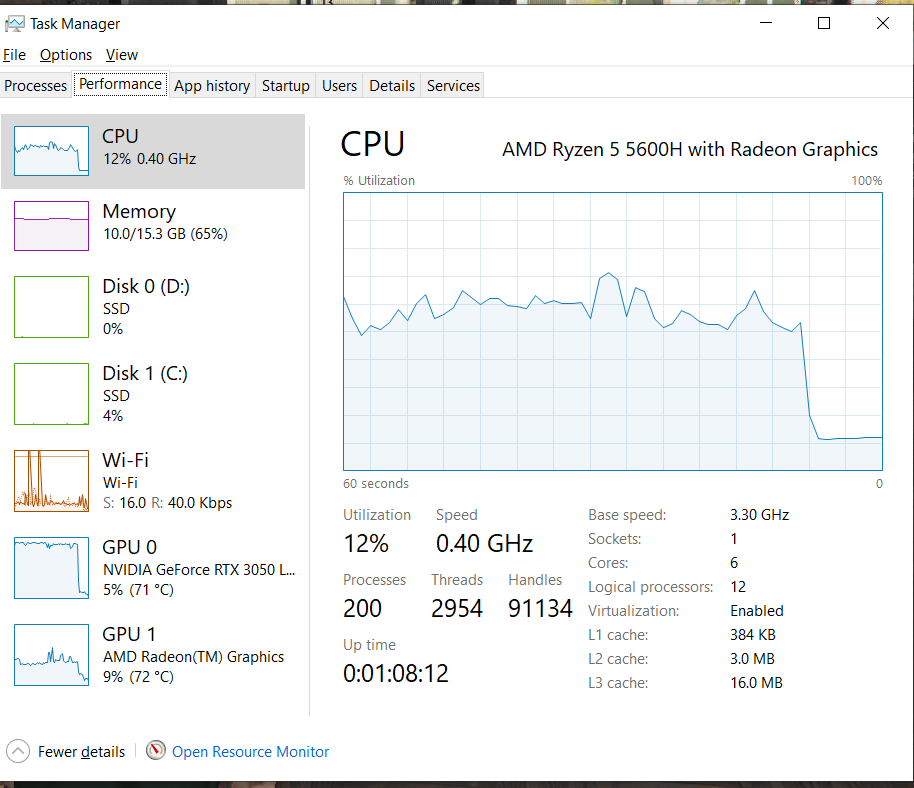Select the Wi-Fi activity graph thumbnail
Image resolution: width=914 pixels, height=788 pixels.
(51, 481)
